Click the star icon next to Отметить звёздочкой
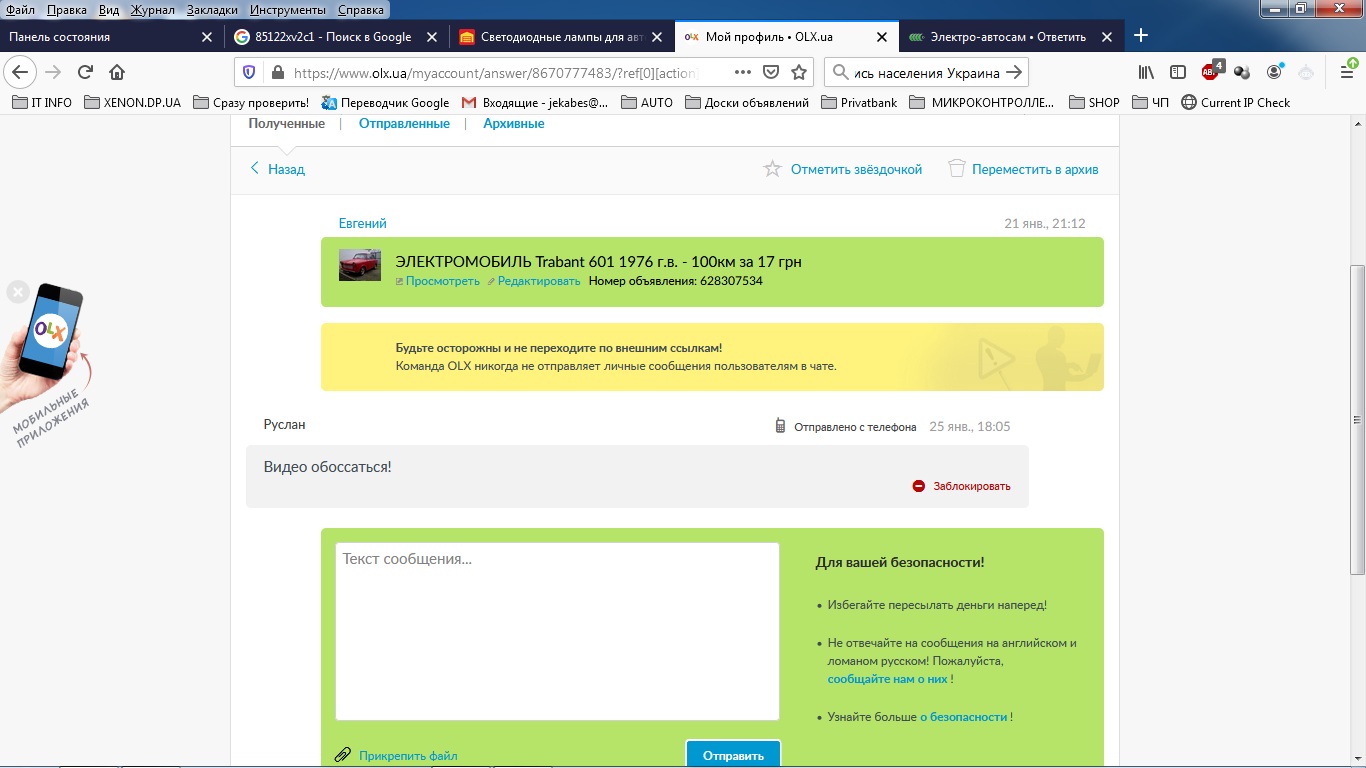Screen dimensions: 1366x768 pyautogui.click(x=772, y=169)
